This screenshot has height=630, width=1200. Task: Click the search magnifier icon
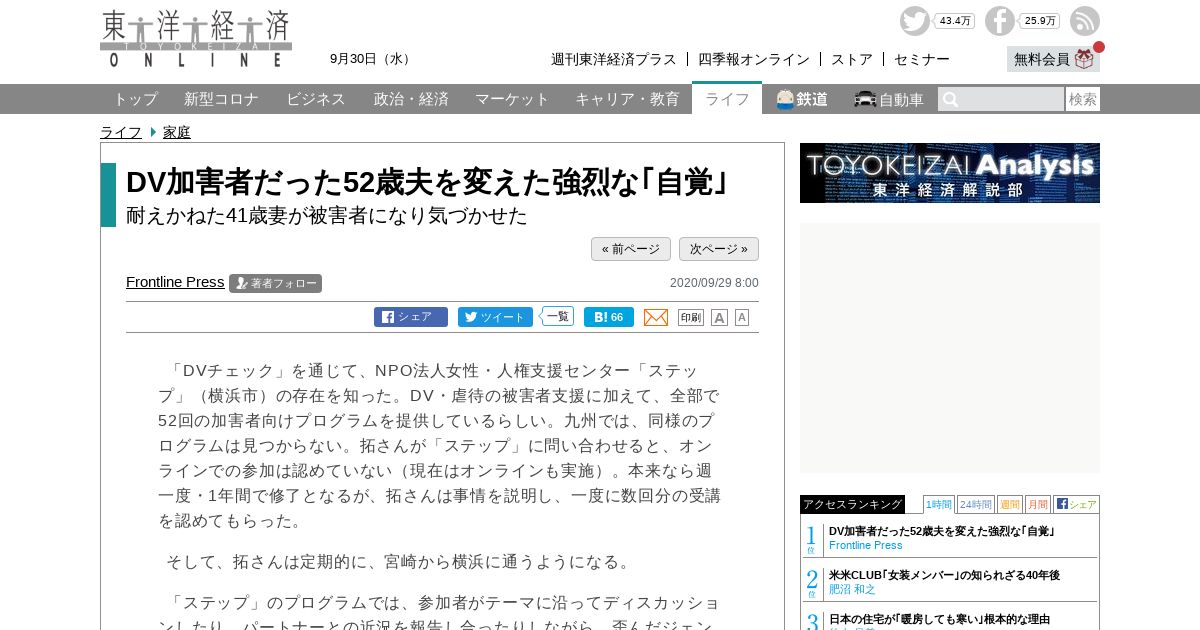951,99
